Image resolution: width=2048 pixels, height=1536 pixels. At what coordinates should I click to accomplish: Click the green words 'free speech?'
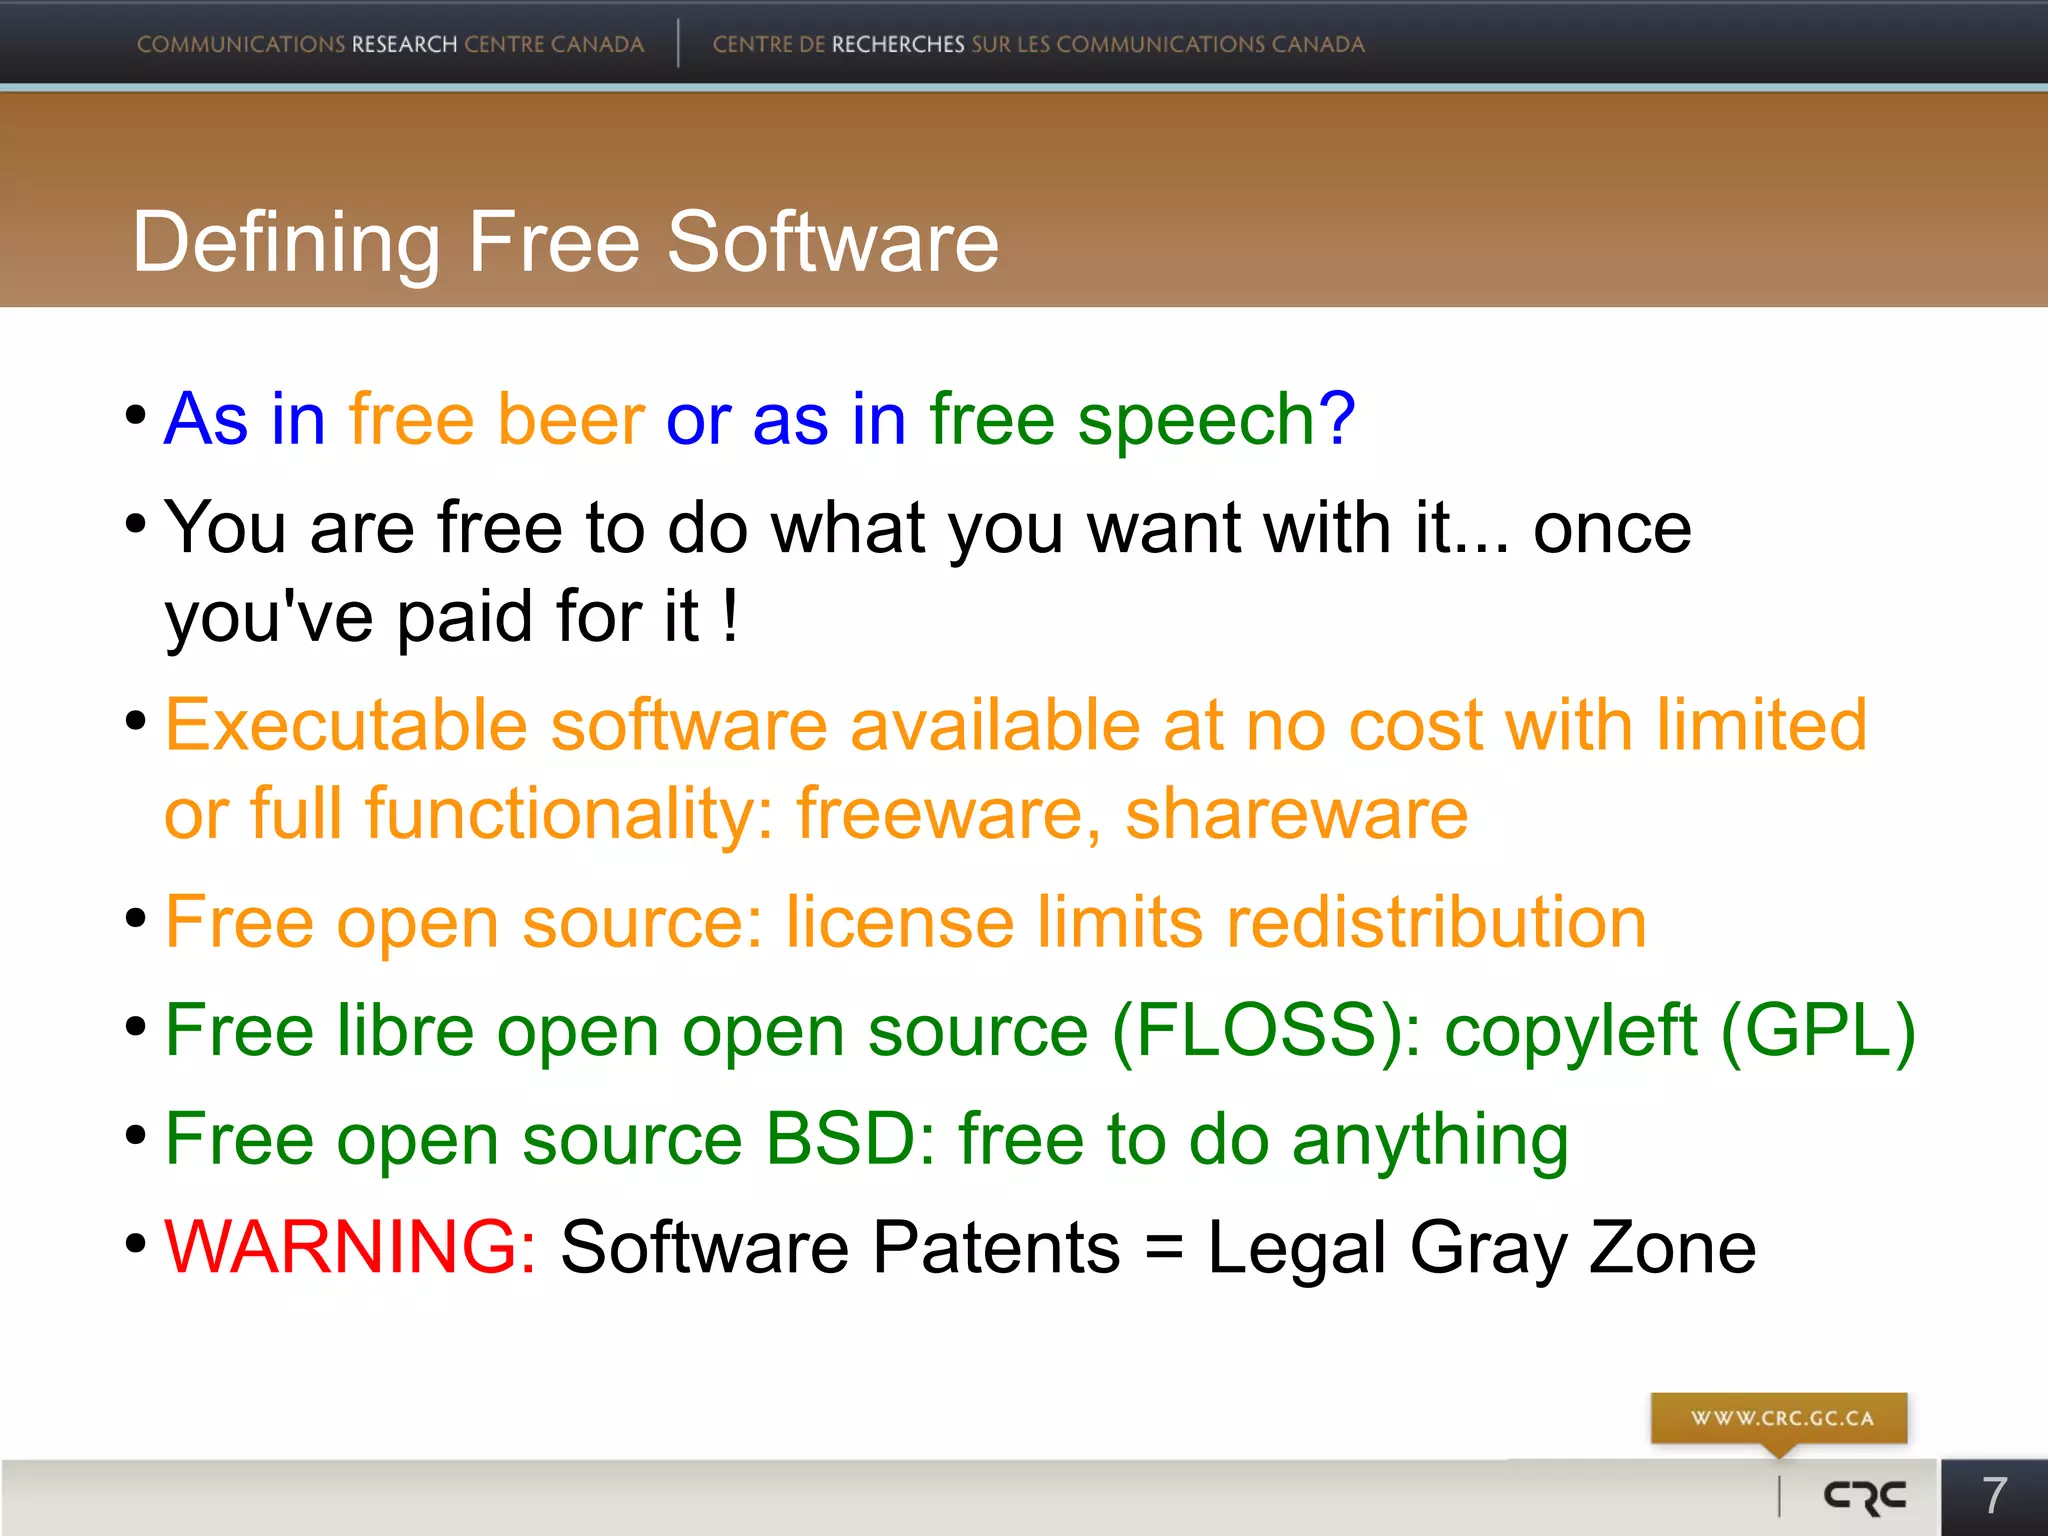pos(1142,421)
